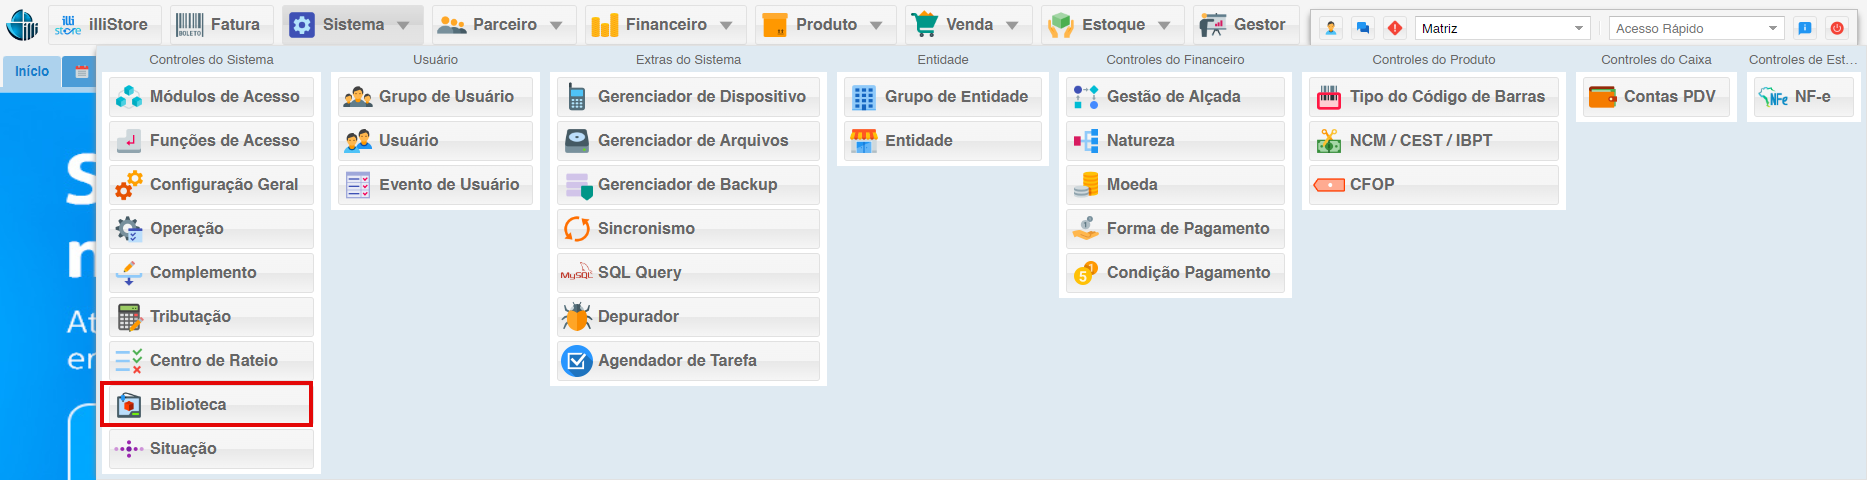
Task: Click the red alert warning icon
Action: 1395,28
